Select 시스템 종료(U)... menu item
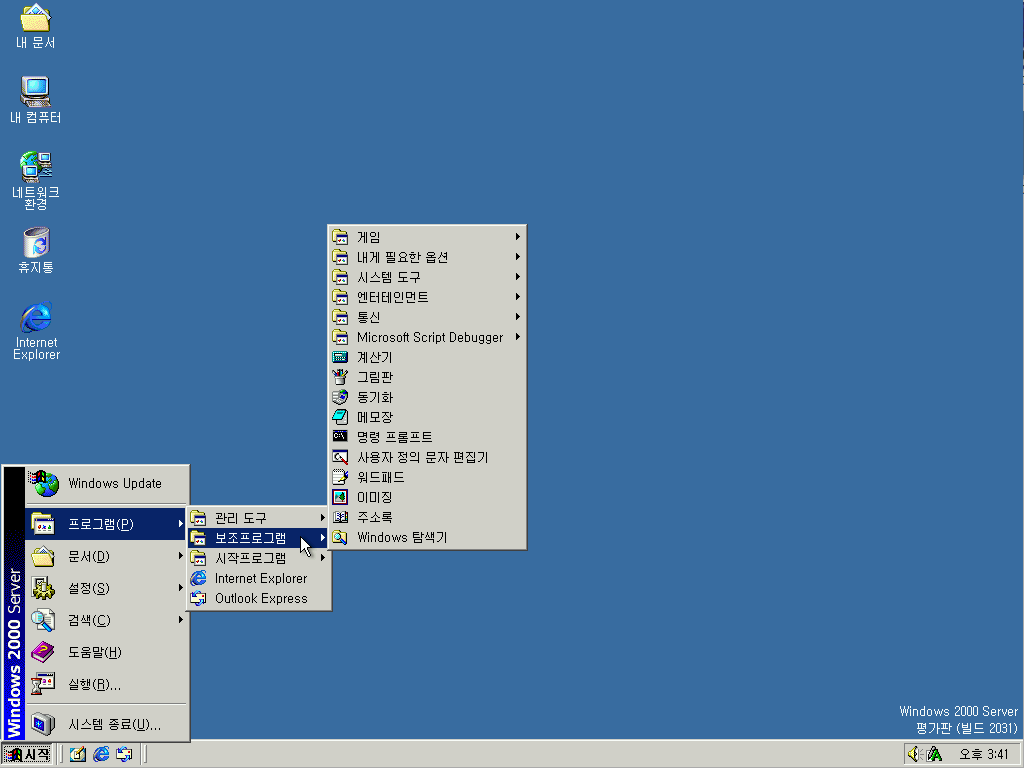This screenshot has width=1024, height=768. point(106,724)
